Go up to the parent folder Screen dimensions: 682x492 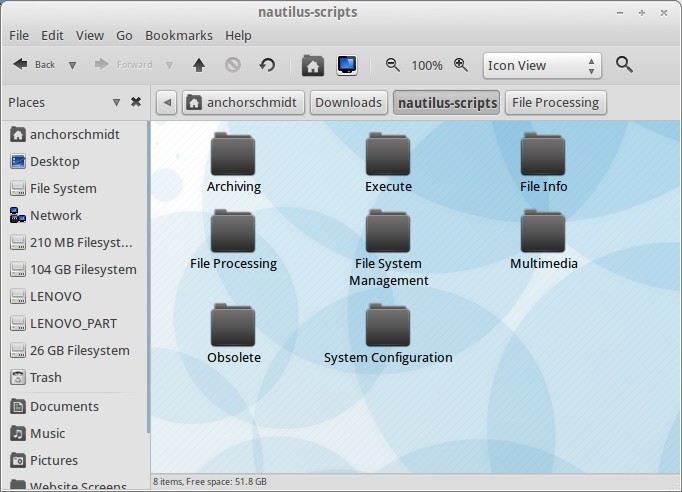(x=199, y=65)
